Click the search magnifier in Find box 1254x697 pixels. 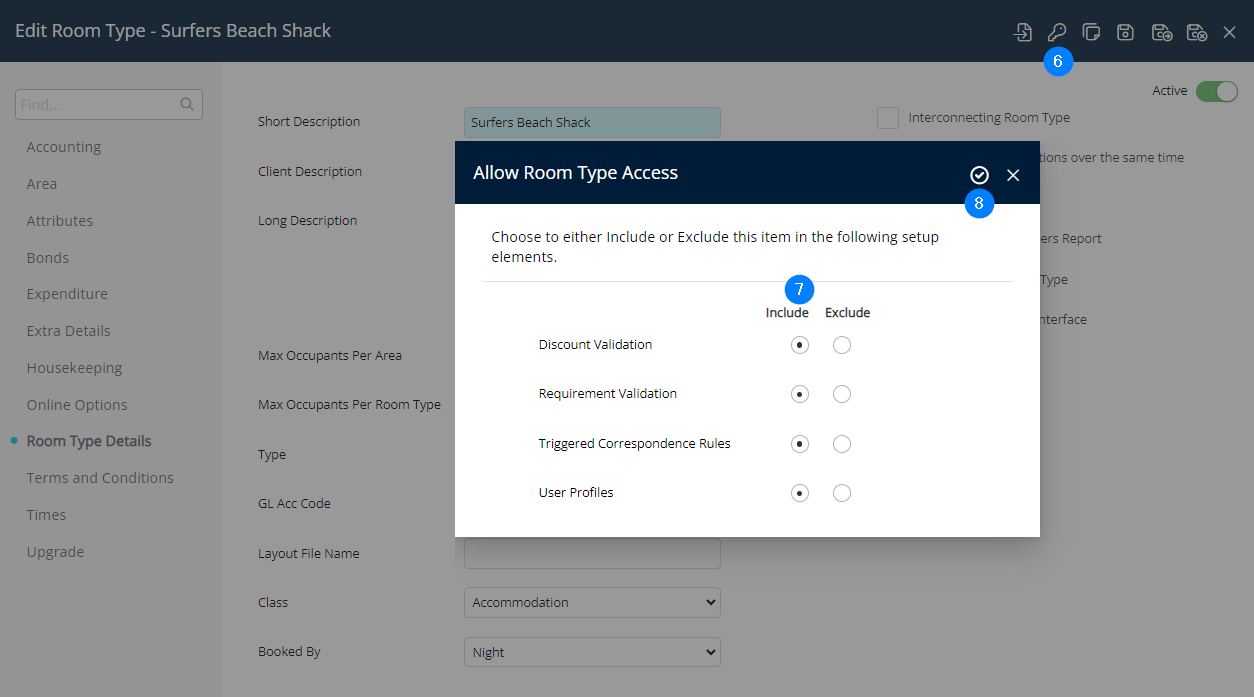(x=186, y=104)
